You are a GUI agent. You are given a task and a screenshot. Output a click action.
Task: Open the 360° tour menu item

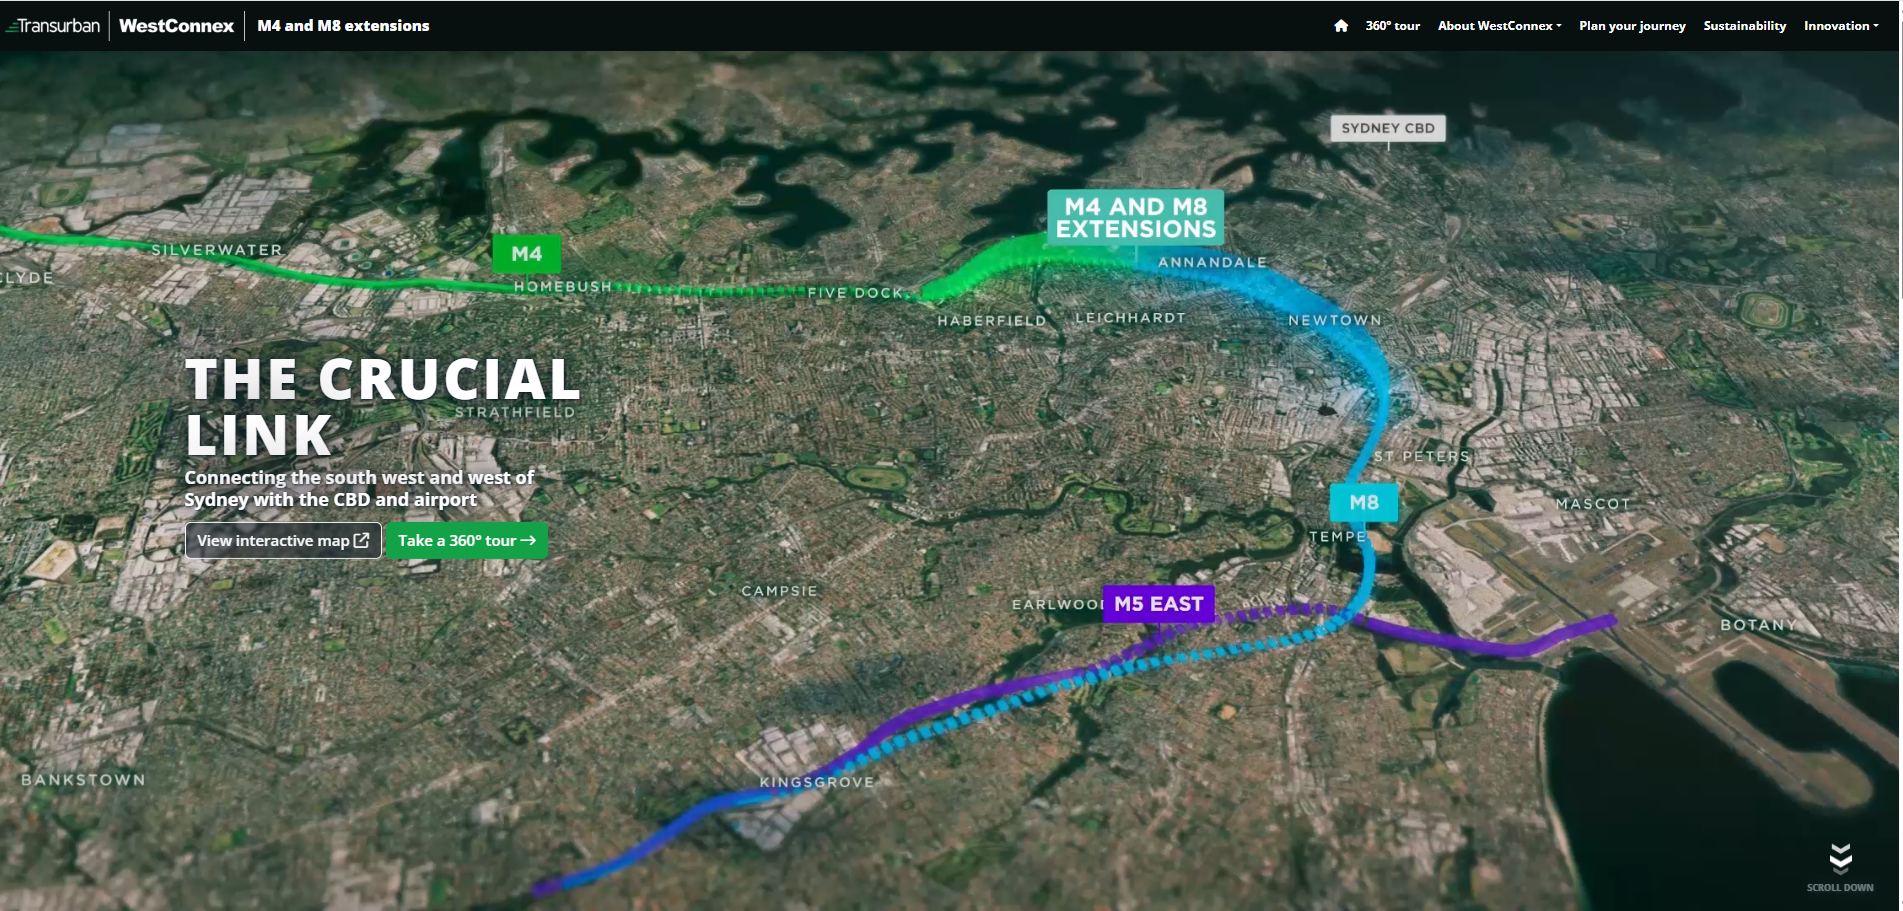click(x=1392, y=26)
